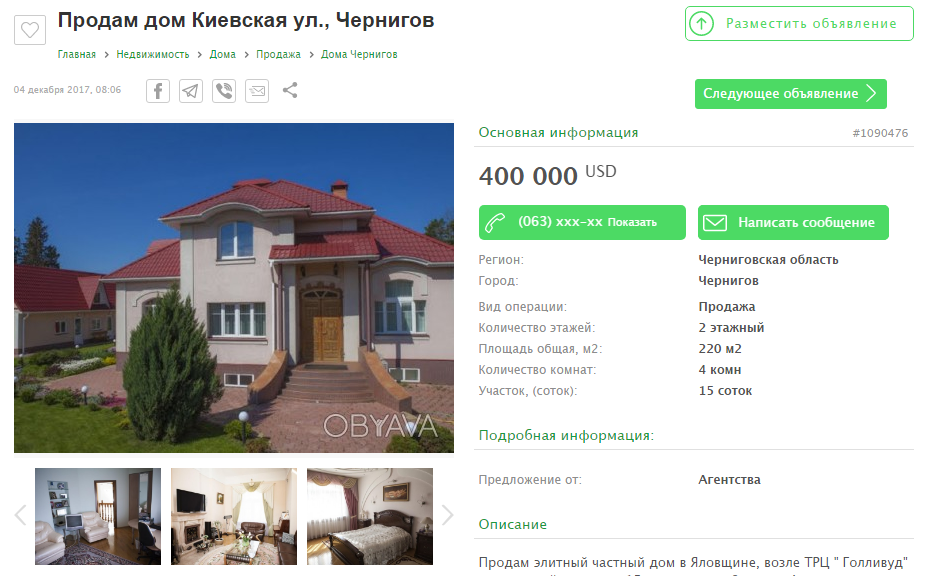Open Недвижимость breadcrumb link
This screenshot has height=576, width=927.
(x=153, y=54)
